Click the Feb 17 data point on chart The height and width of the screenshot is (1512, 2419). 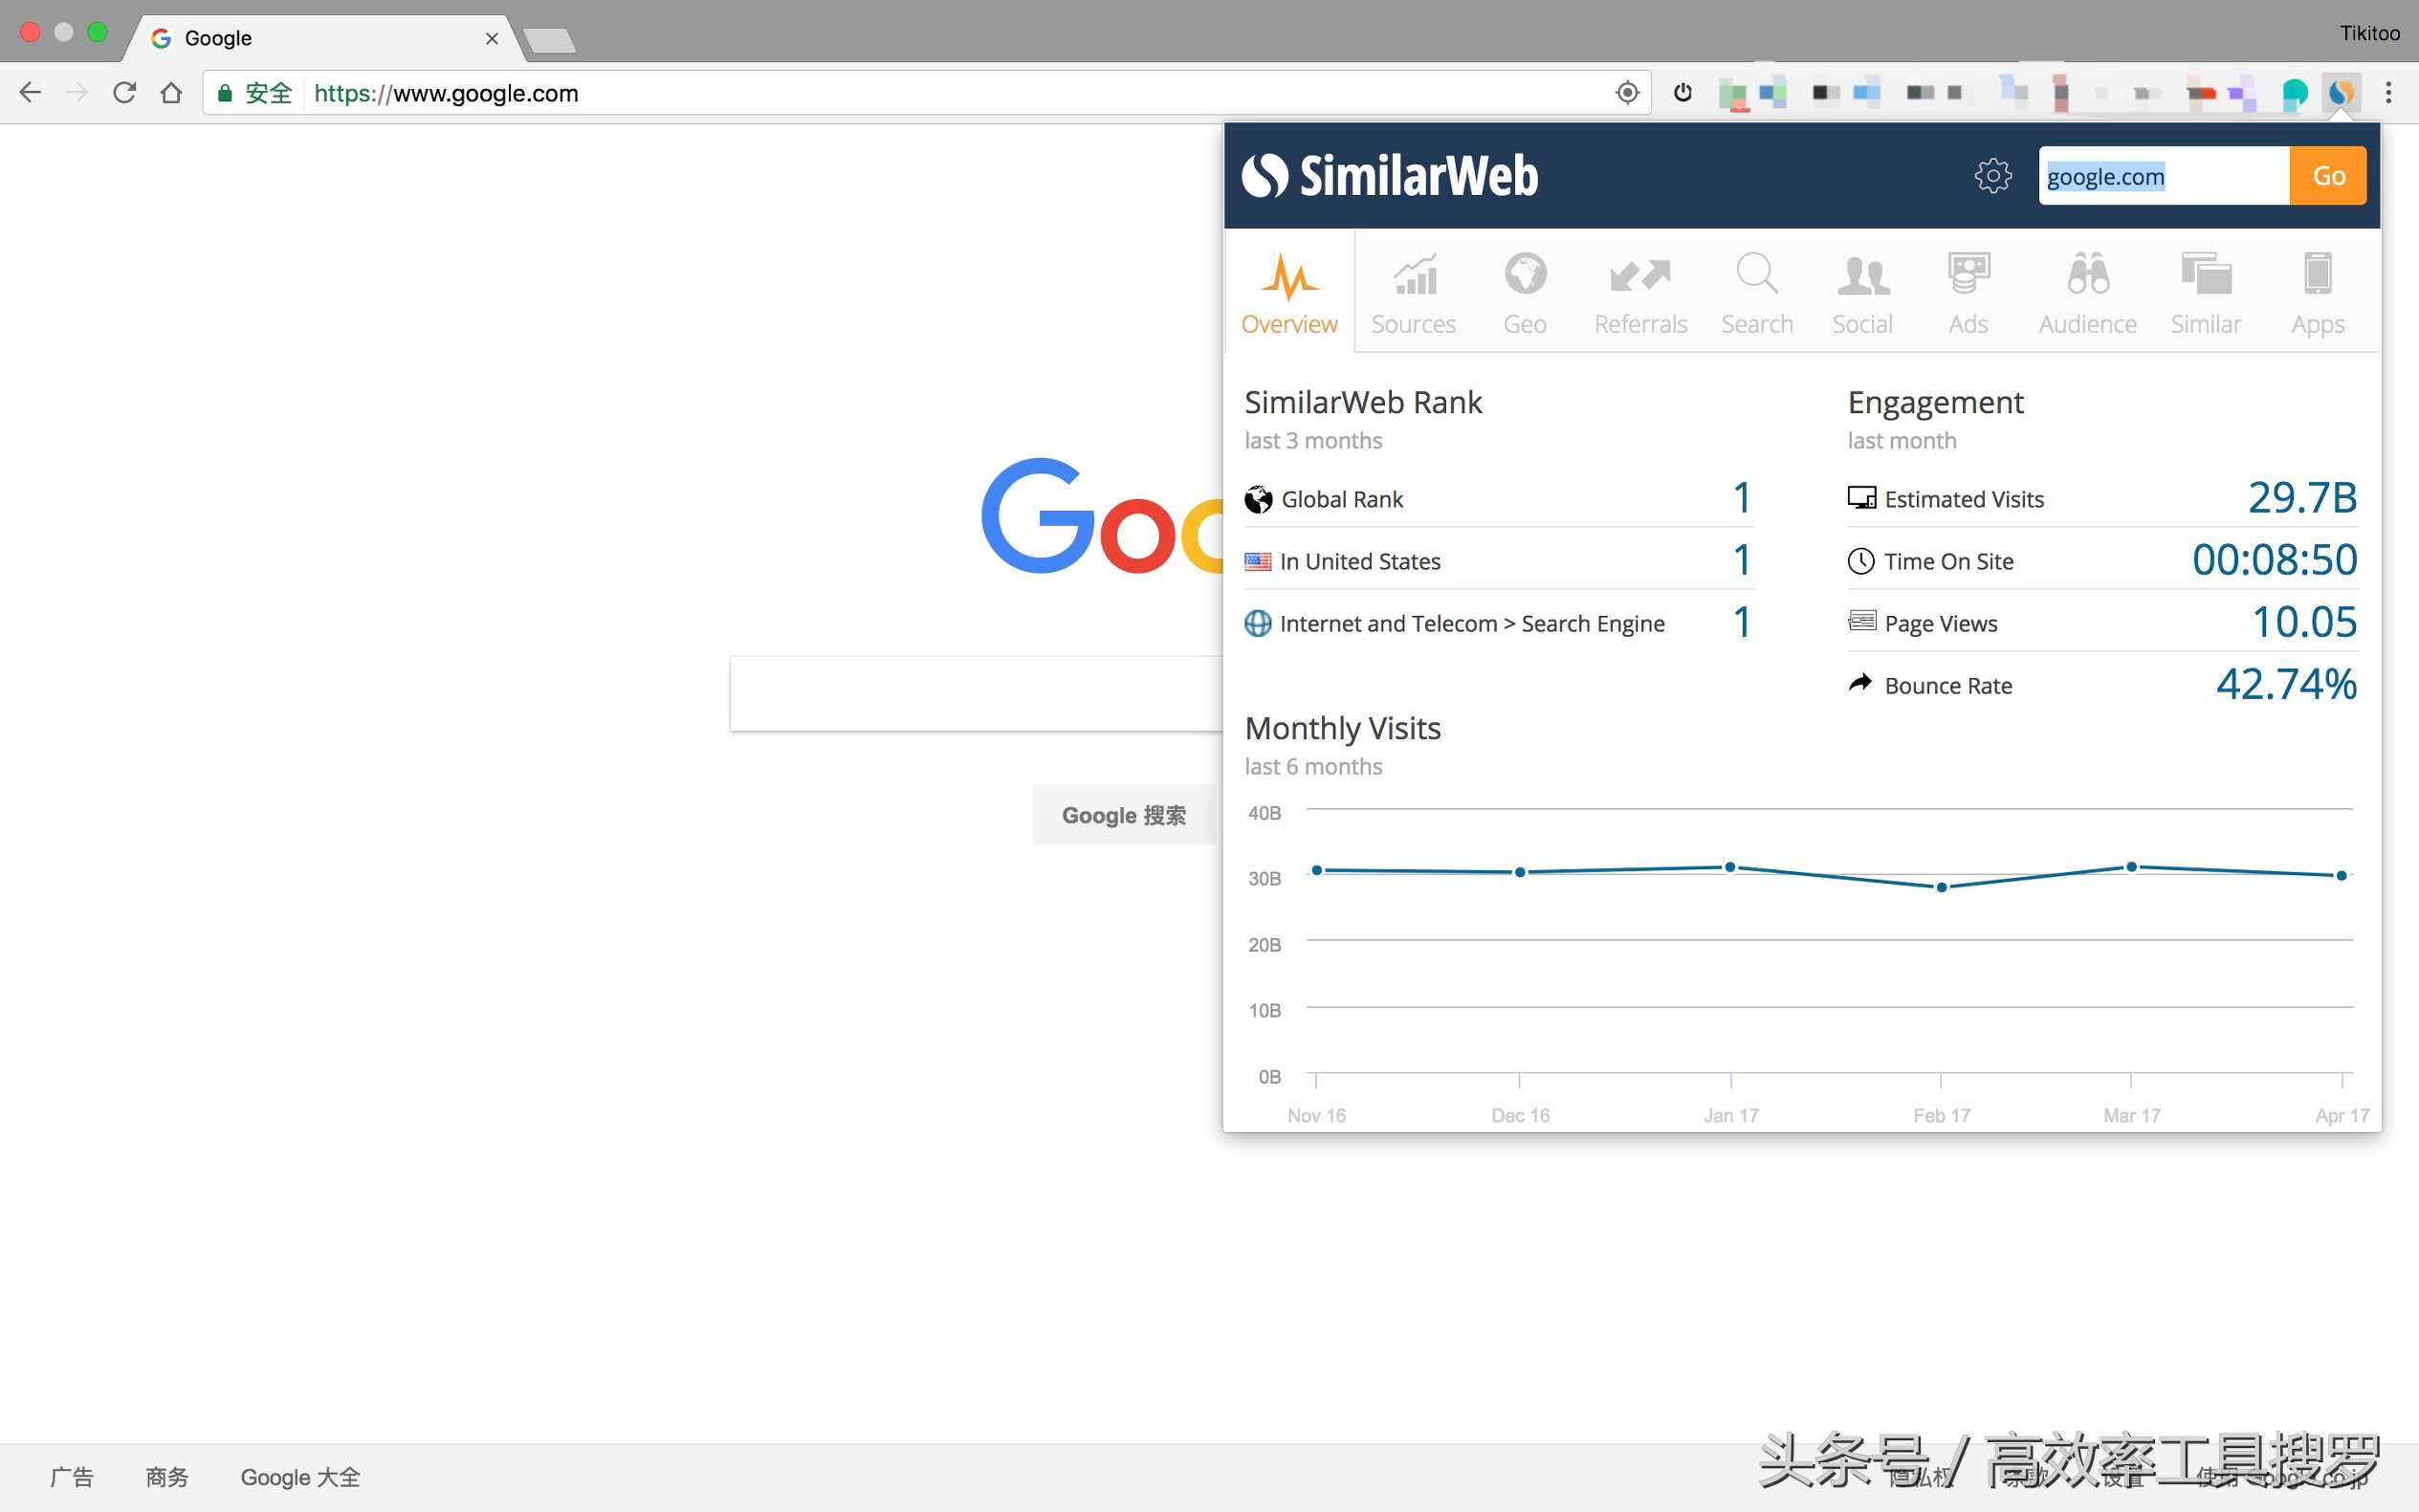point(1941,887)
